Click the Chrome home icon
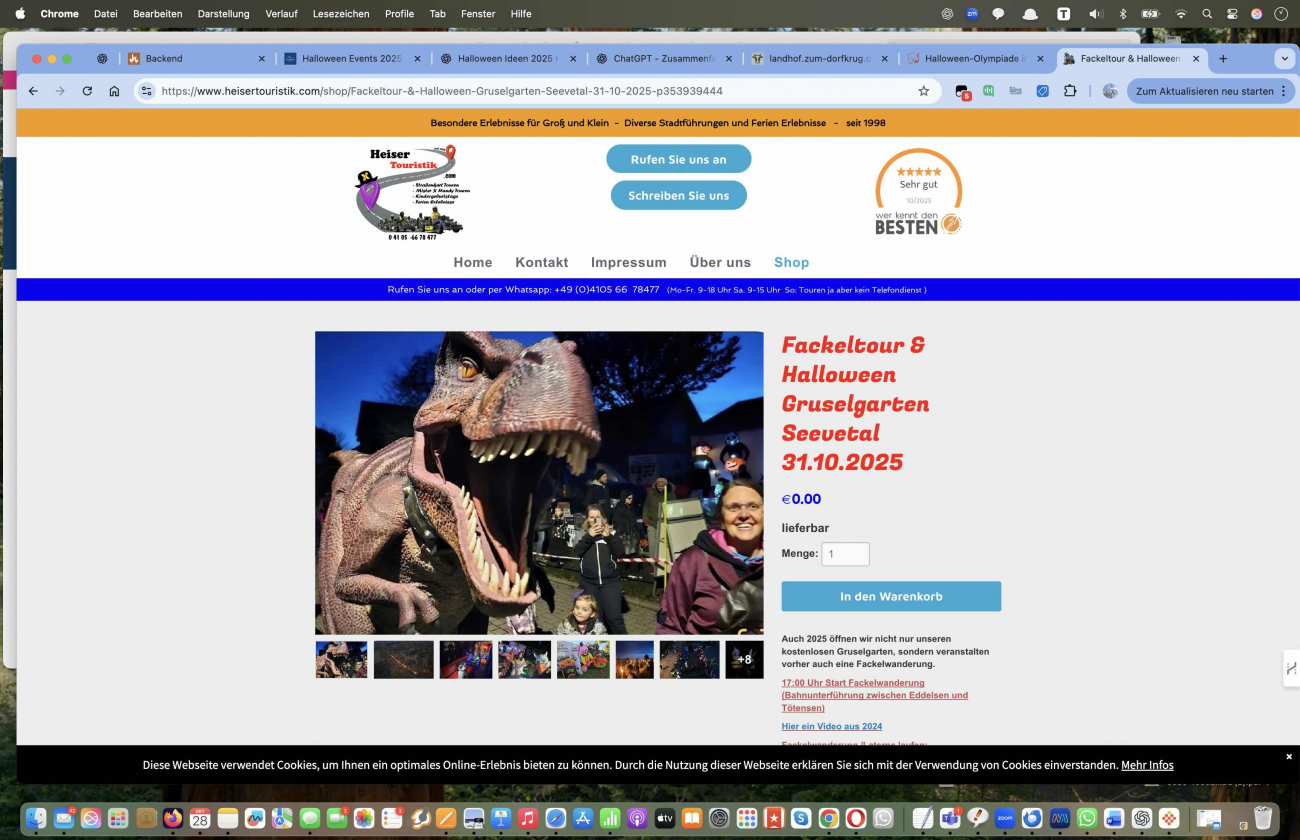Screen dimensions: 1300x840 [x=114, y=91]
